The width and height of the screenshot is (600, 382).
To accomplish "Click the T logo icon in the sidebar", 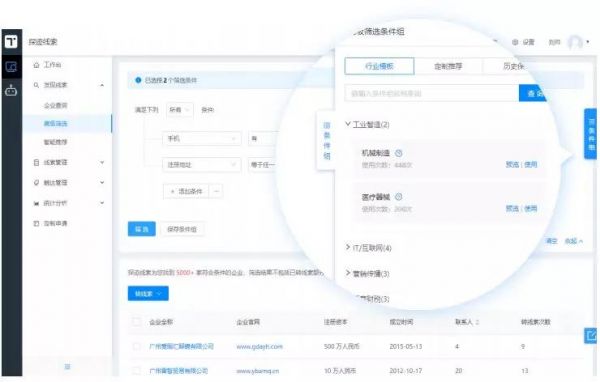I will [x=11, y=41].
